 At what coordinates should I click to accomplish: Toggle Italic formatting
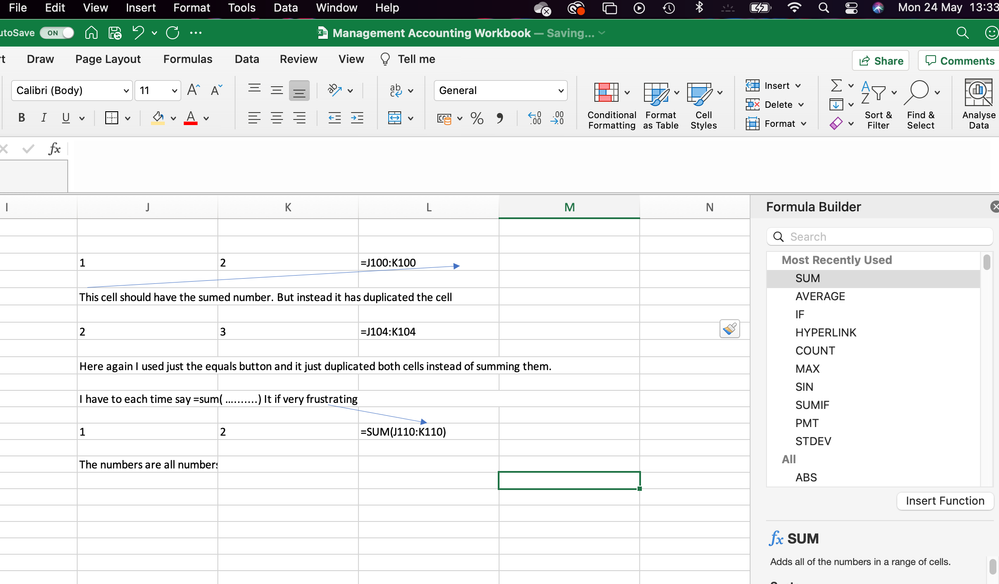click(x=43, y=118)
